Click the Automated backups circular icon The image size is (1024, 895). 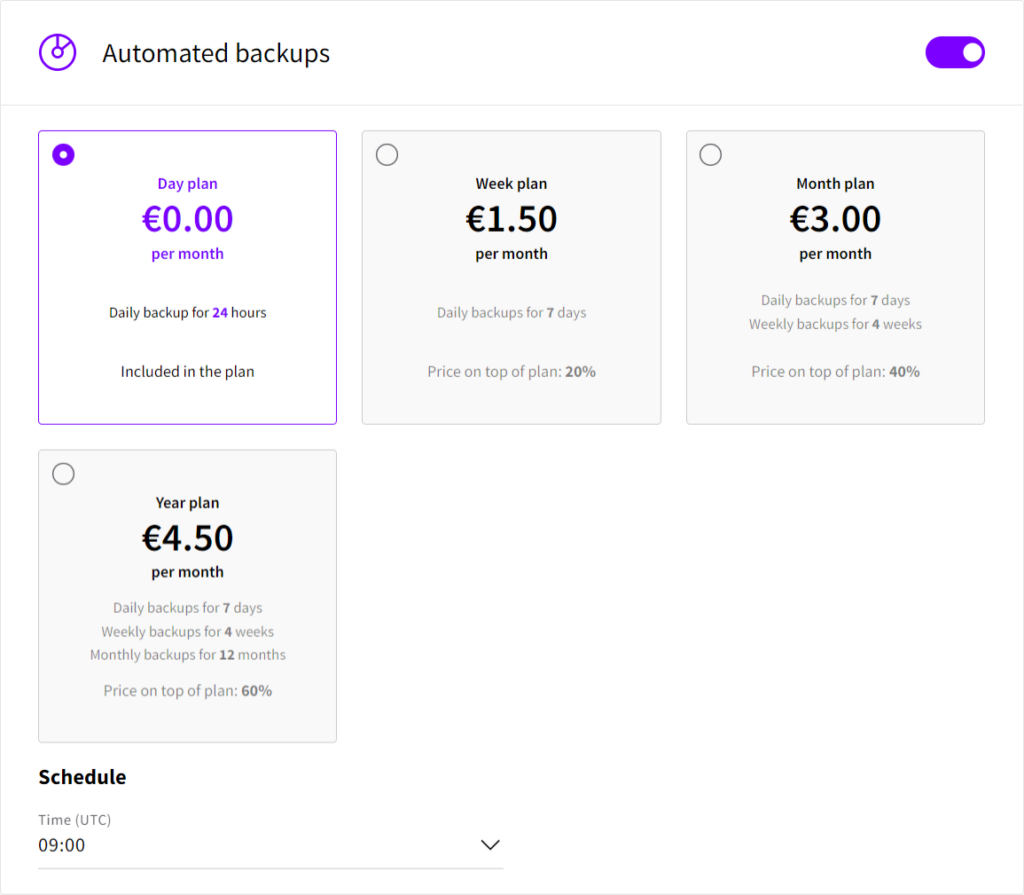point(57,53)
